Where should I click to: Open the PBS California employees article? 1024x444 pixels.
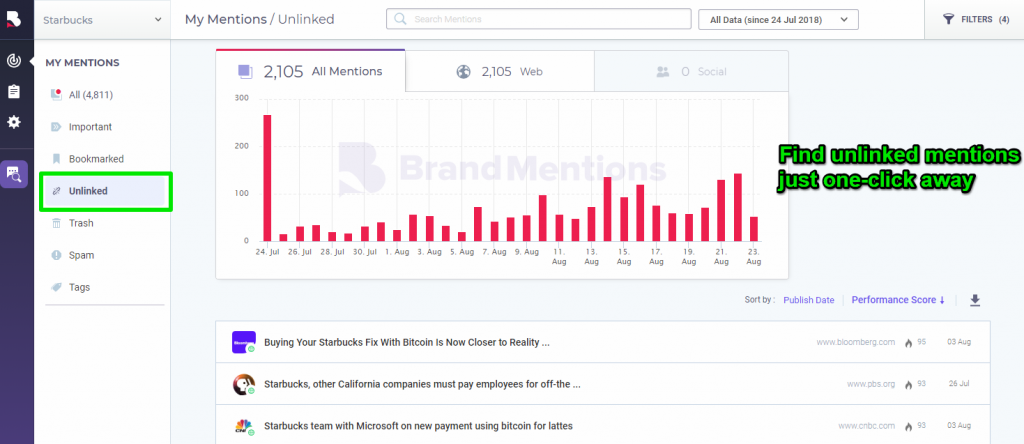pyautogui.click(x=422, y=384)
